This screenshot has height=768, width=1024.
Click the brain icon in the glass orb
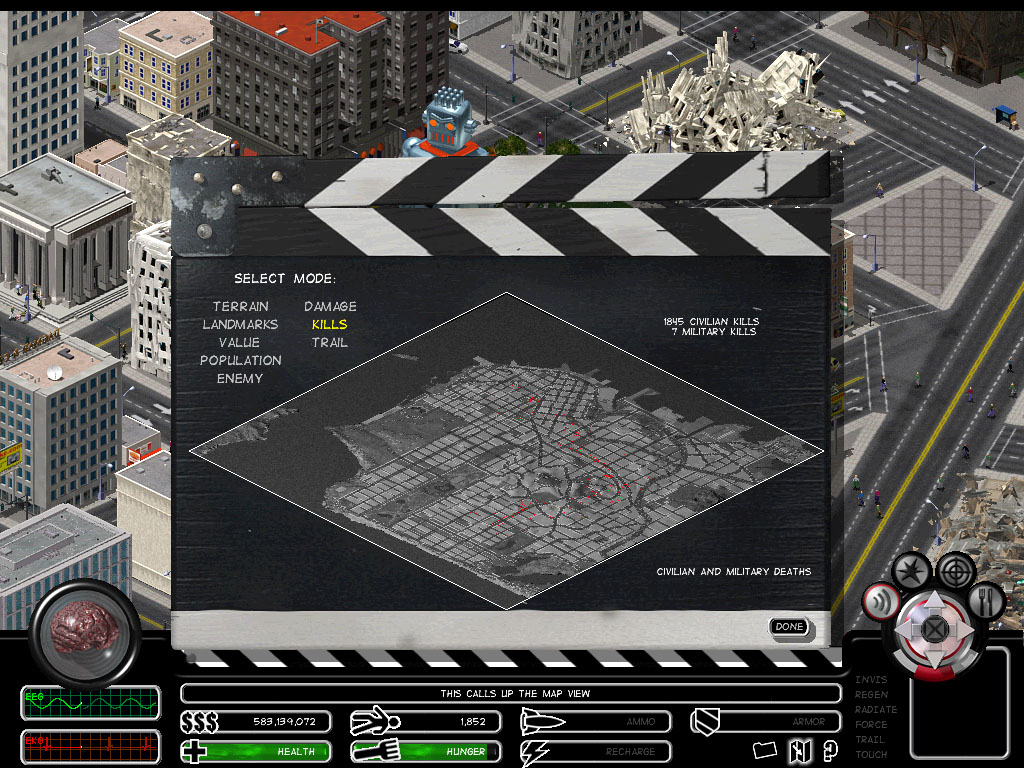click(85, 627)
